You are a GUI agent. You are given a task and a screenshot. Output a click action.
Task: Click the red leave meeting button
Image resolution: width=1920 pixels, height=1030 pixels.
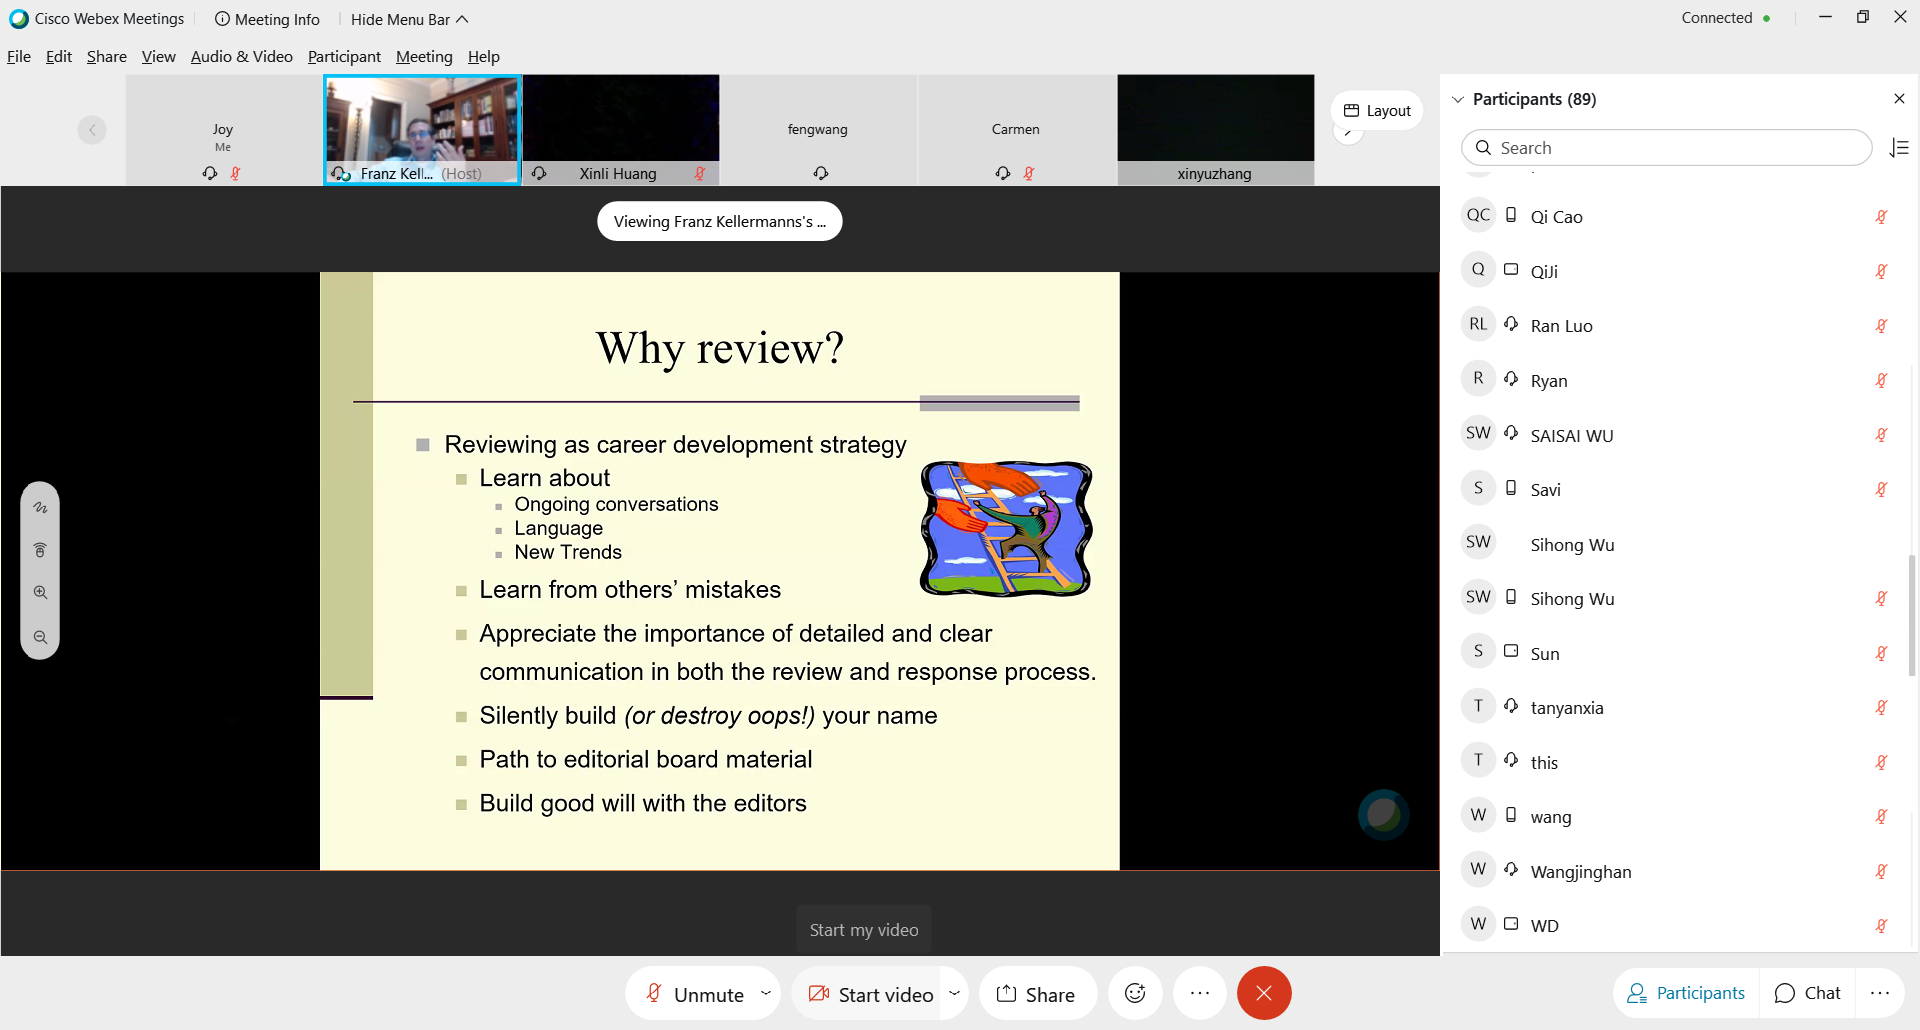click(x=1264, y=993)
